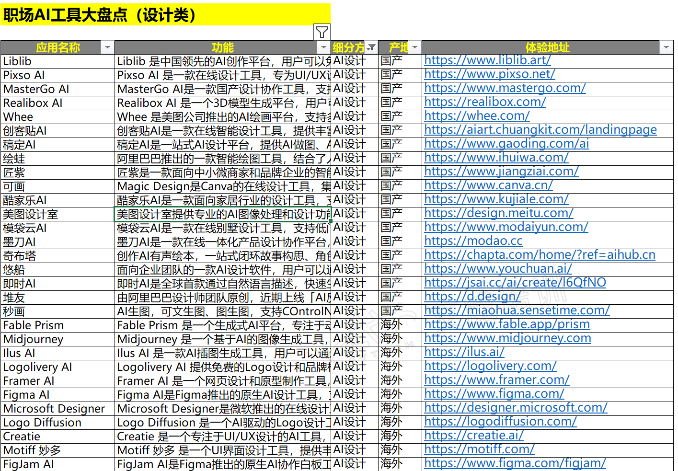Open the ihuiwa.com link
The height and width of the screenshot is (471, 678).
(x=496, y=157)
